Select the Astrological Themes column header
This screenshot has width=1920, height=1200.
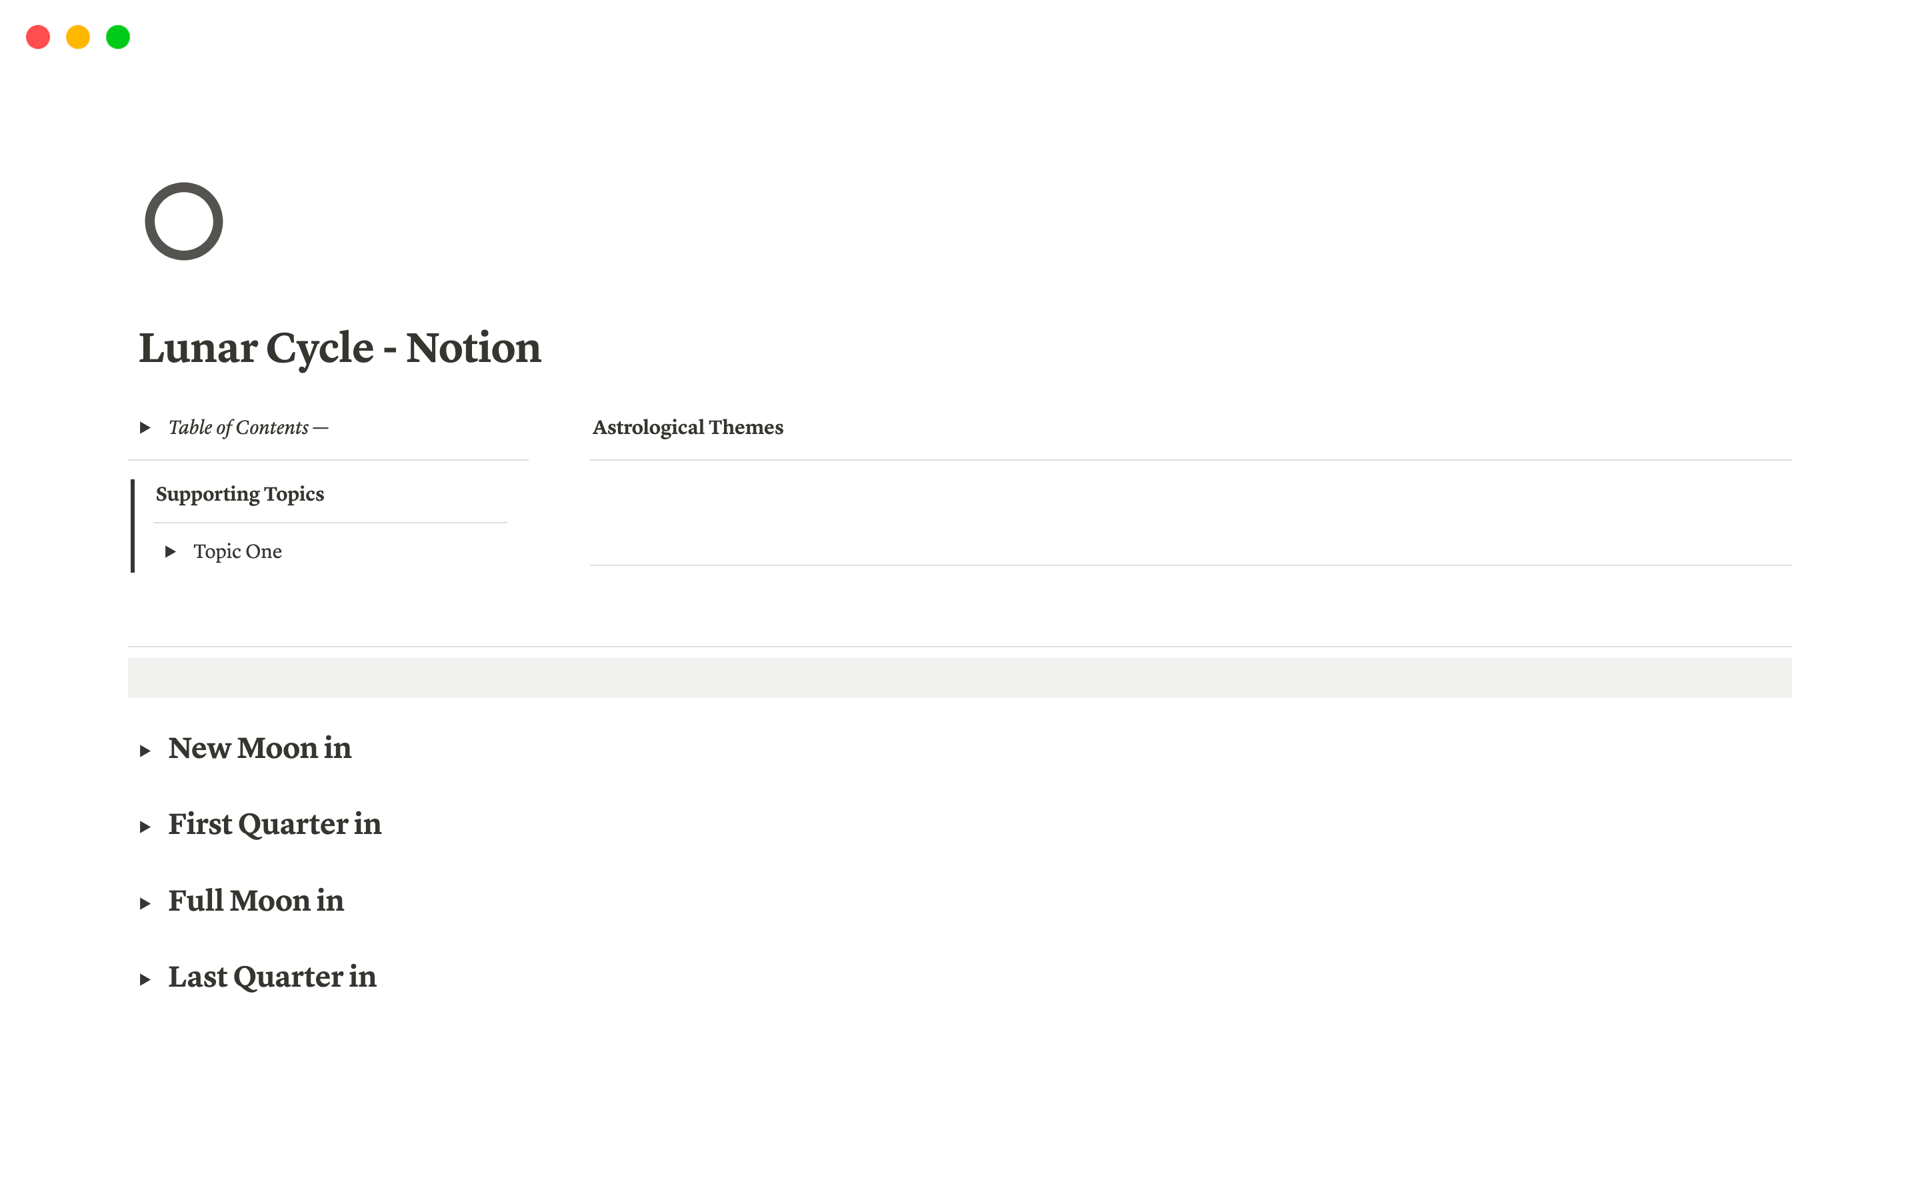[x=686, y=427]
